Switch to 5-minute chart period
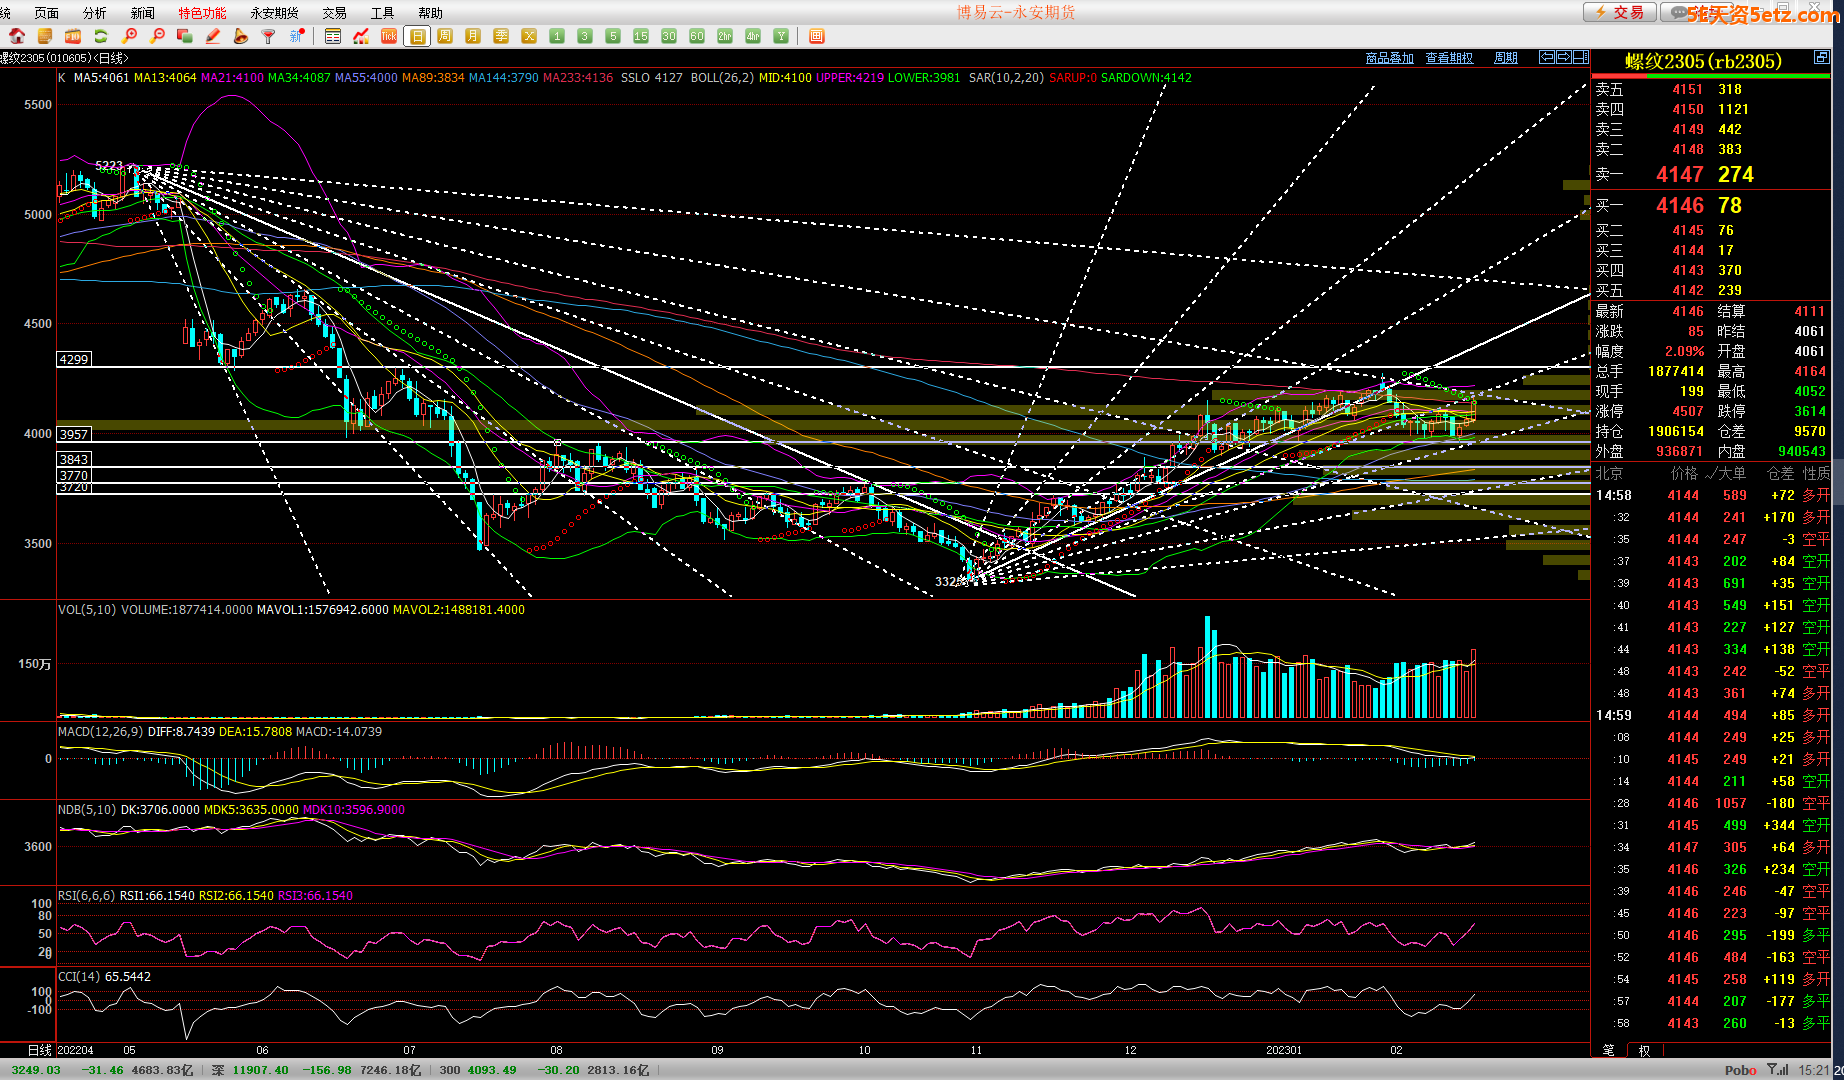This screenshot has height=1080, width=1844. [x=613, y=36]
